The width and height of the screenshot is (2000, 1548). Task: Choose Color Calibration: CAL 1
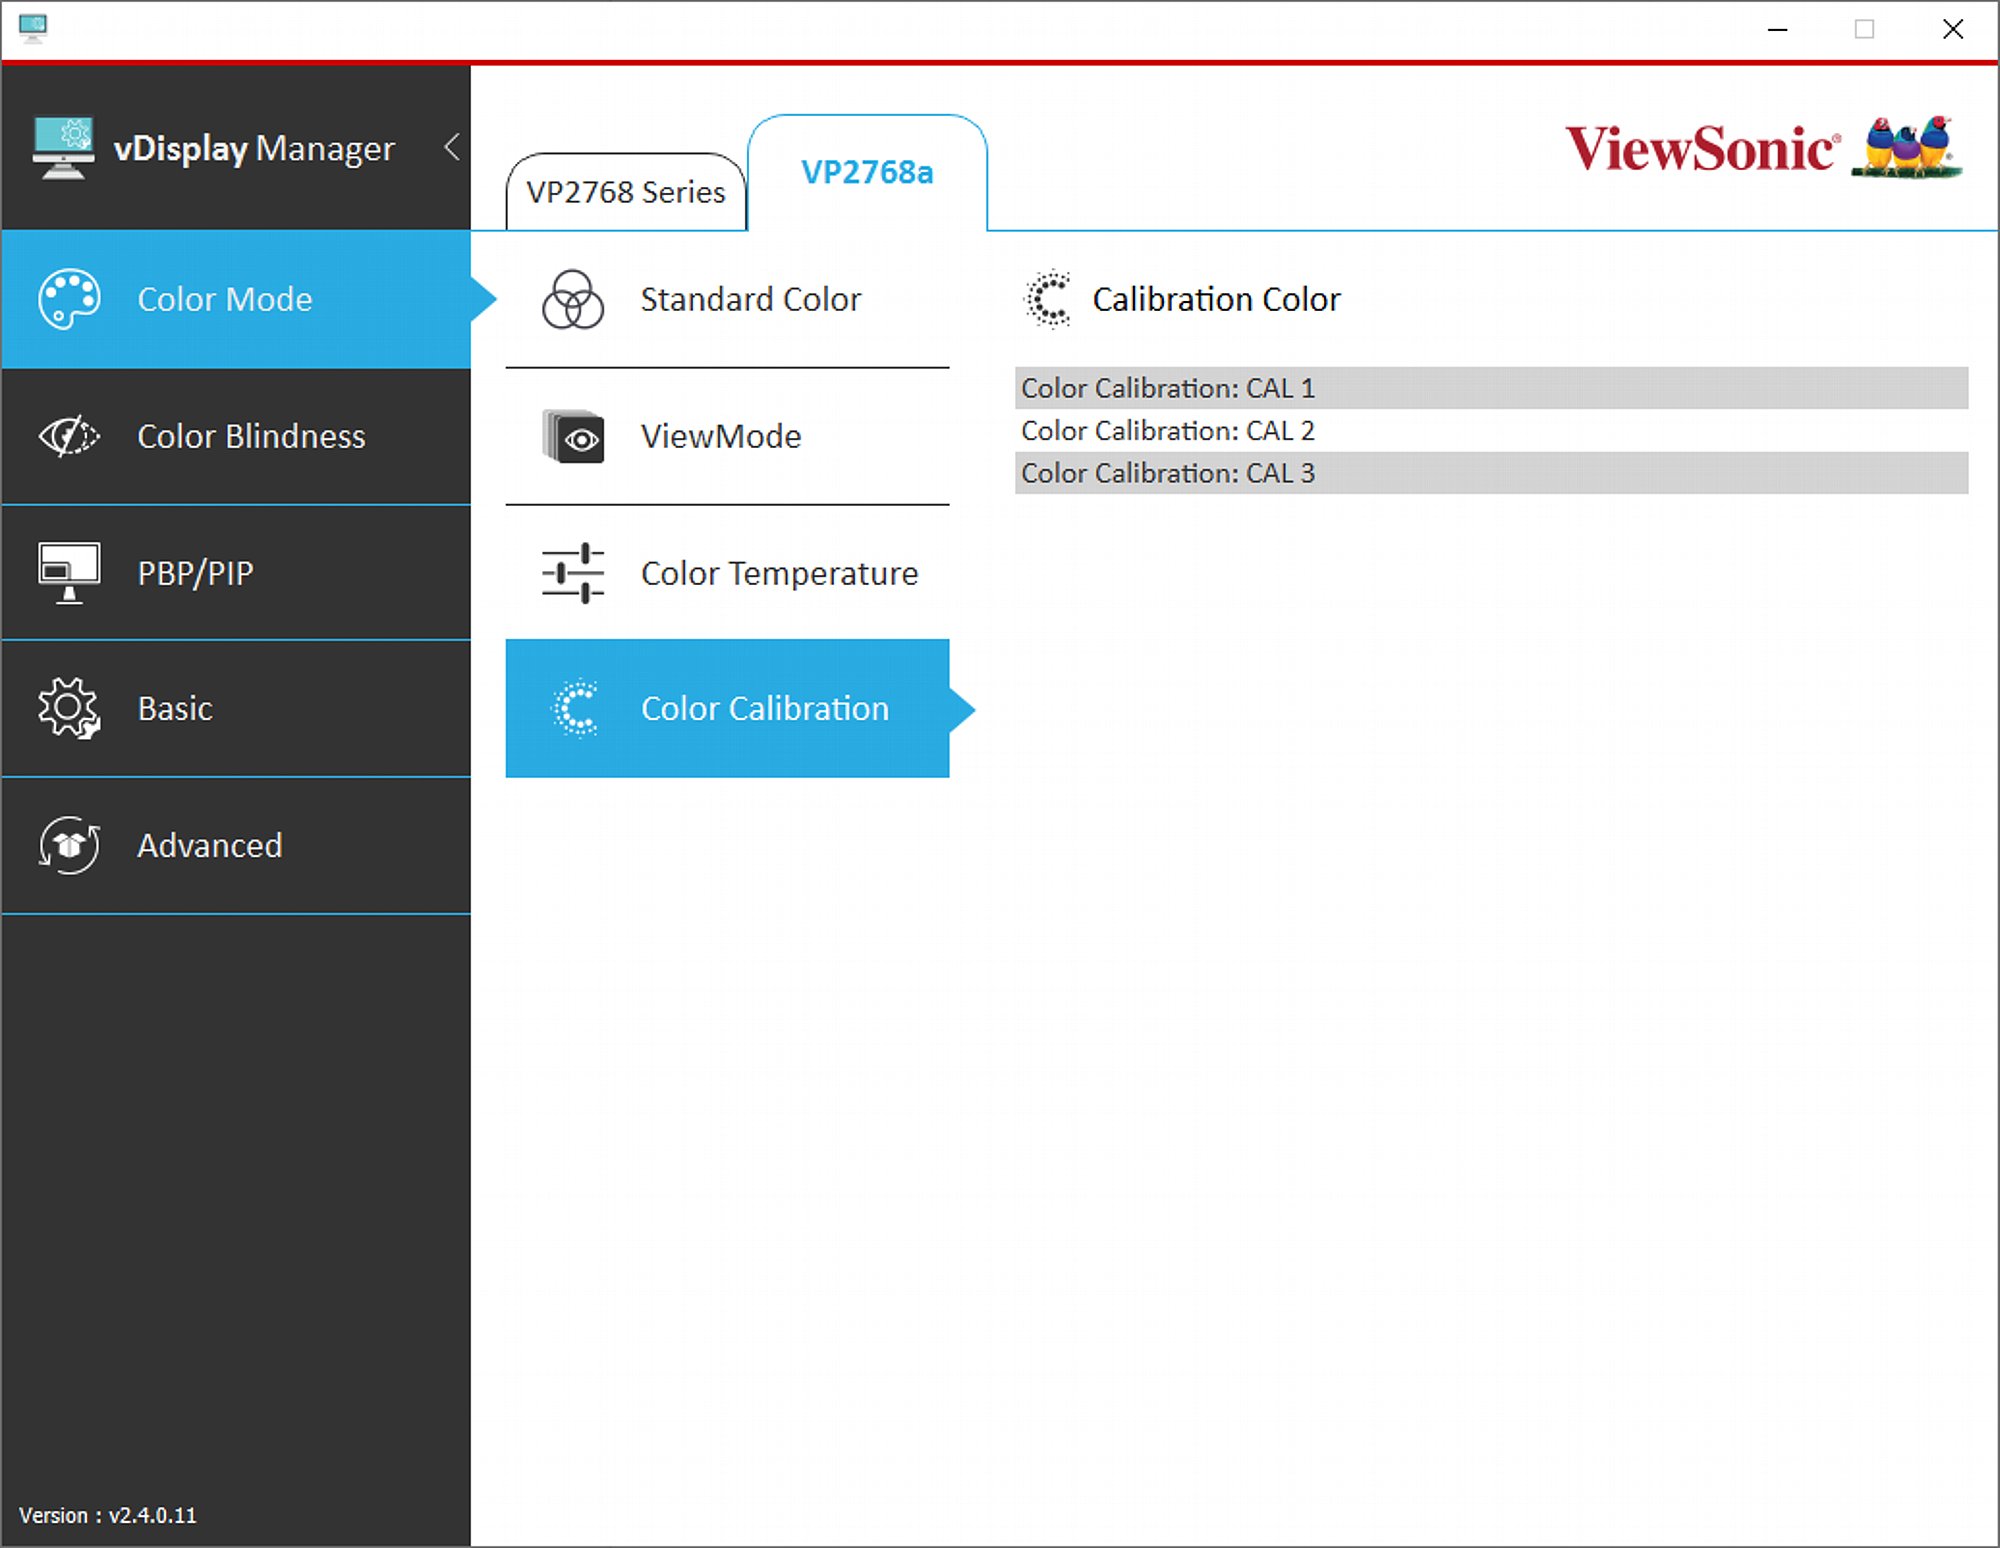(1491, 387)
